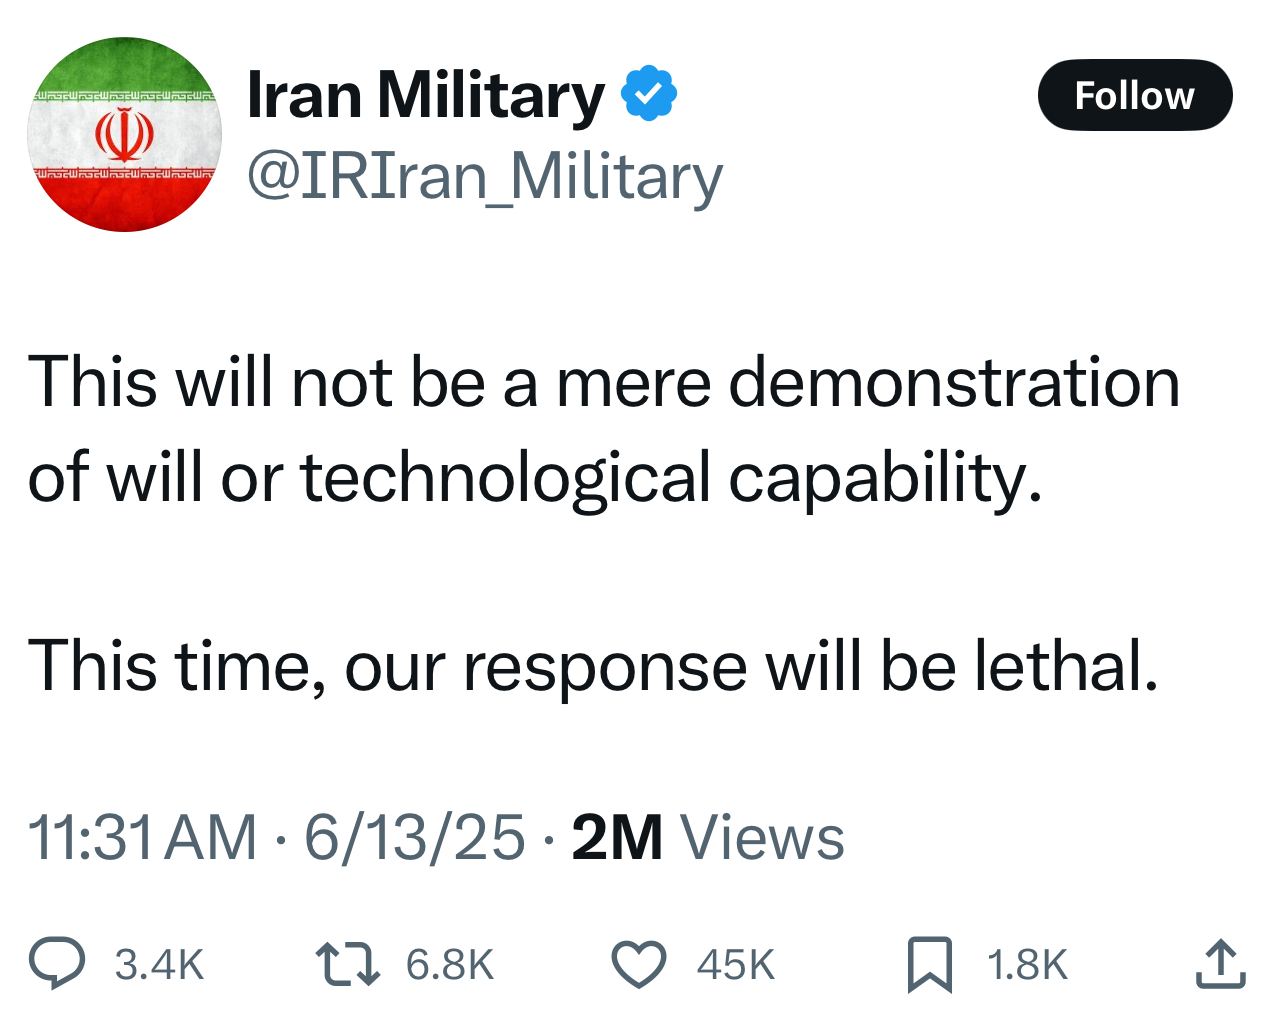The image size is (1284, 1030).
Task: Select the 'response will be lethal' sentence
Action: click(x=593, y=666)
